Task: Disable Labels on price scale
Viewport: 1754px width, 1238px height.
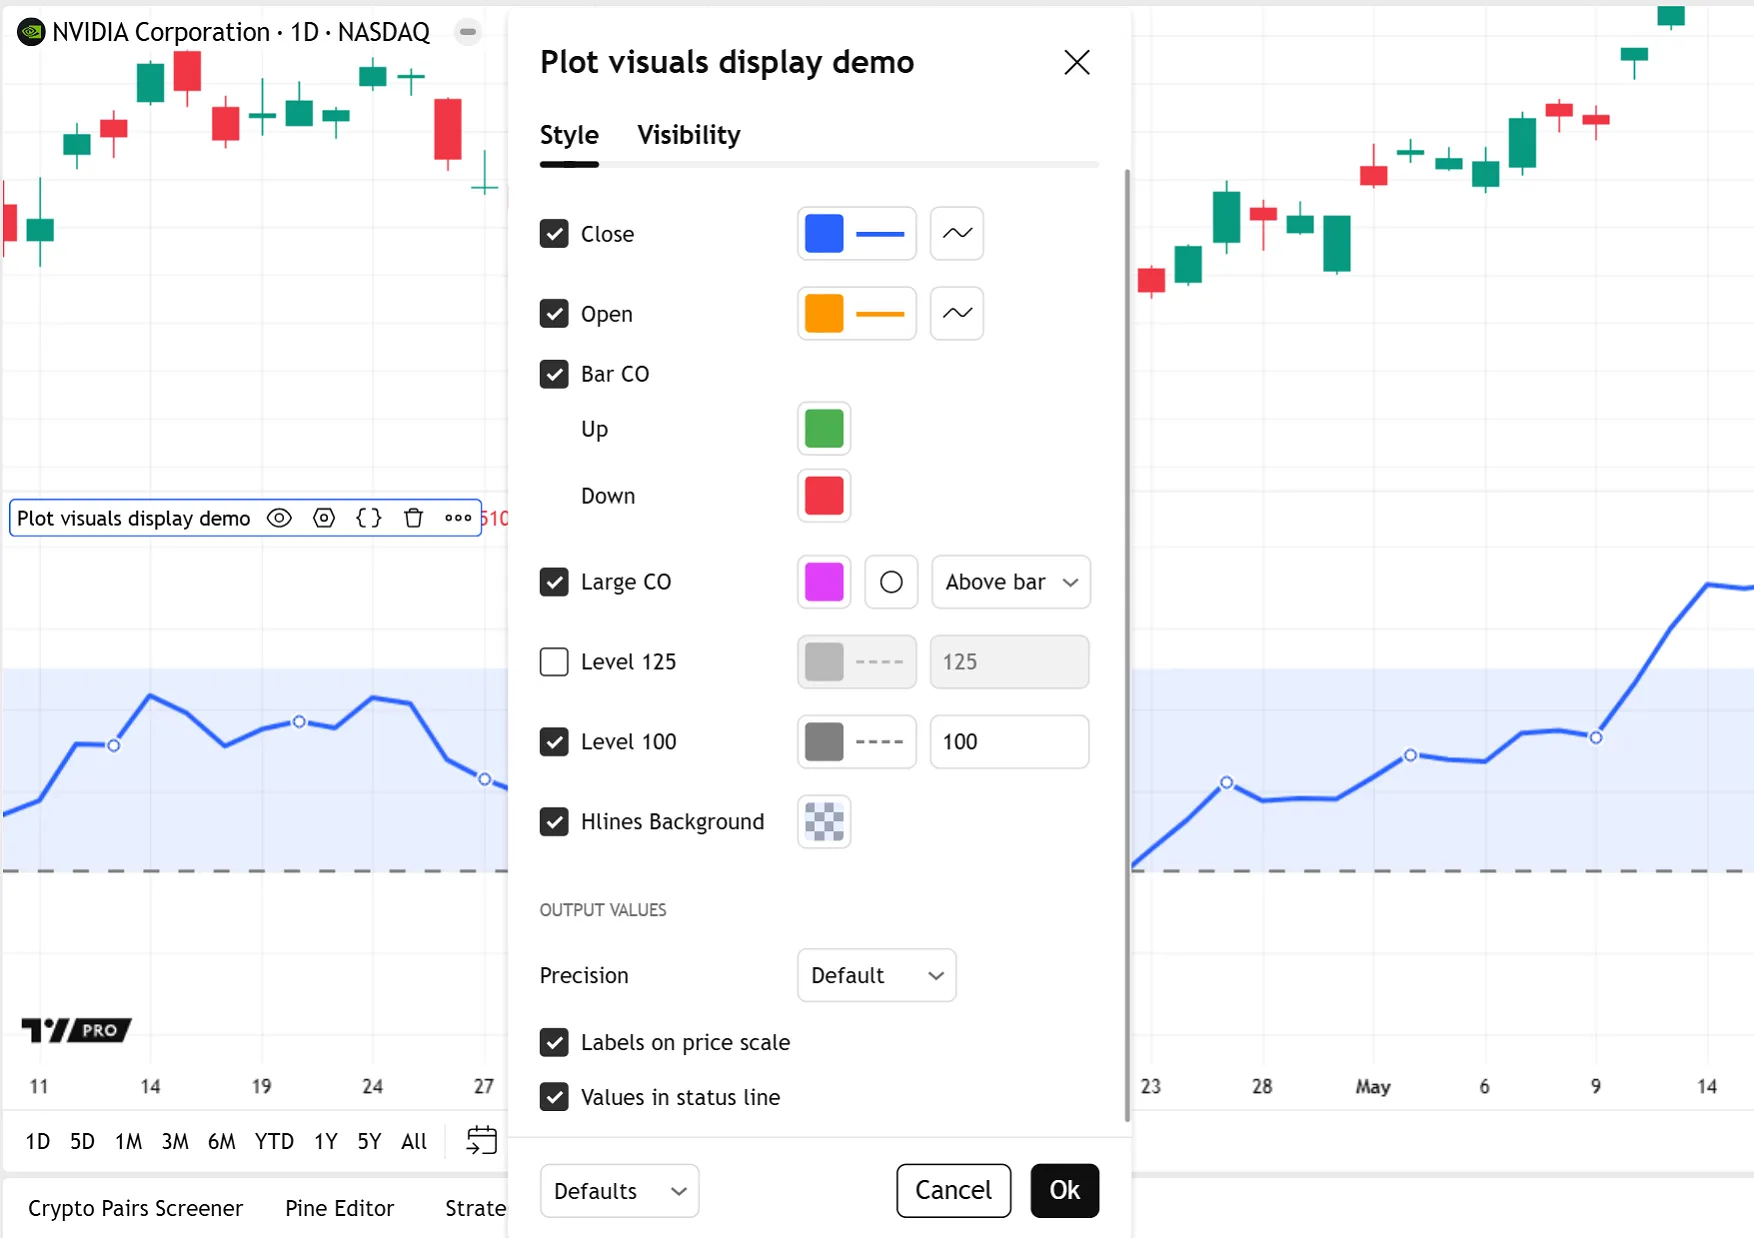Action: pyautogui.click(x=554, y=1042)
